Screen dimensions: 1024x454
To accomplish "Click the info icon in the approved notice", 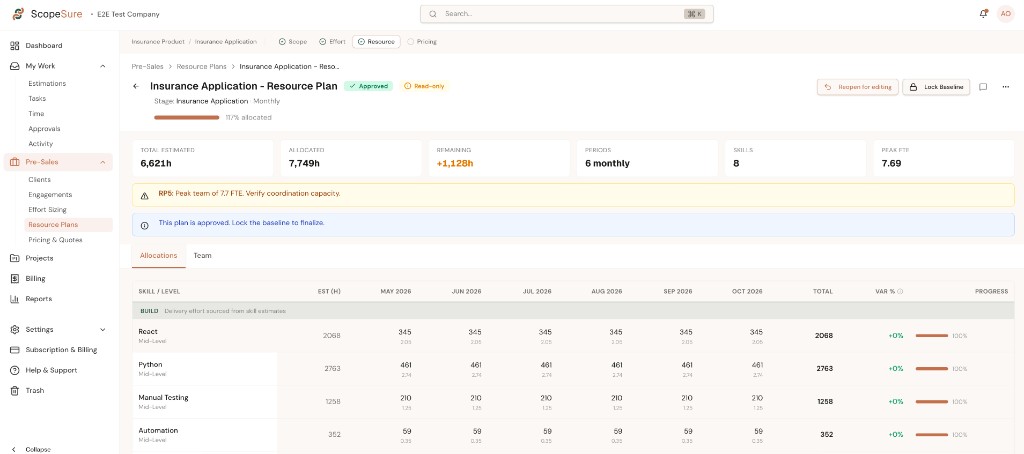I will click(x=145, y=224).
